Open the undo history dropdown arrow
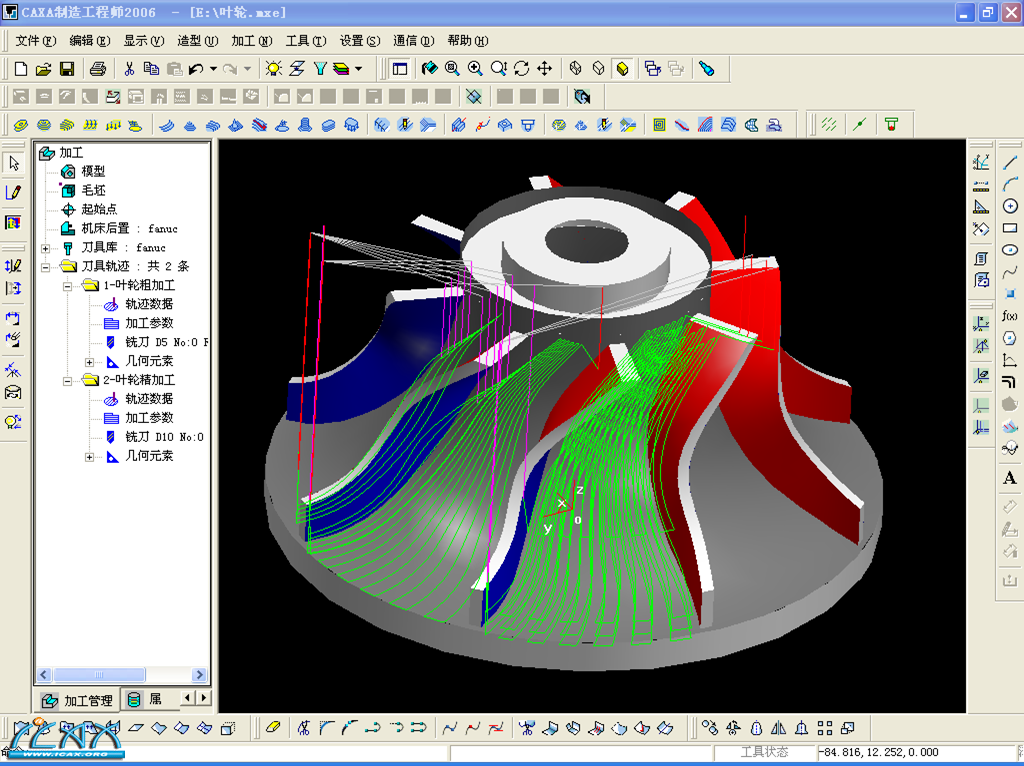The height and width of the screenshot is (766, 1024). 213,69
